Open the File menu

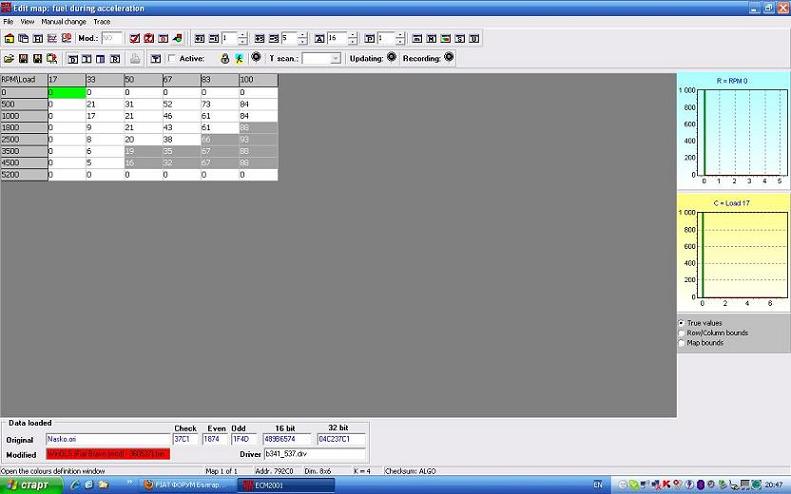click(x=8, y=21)
